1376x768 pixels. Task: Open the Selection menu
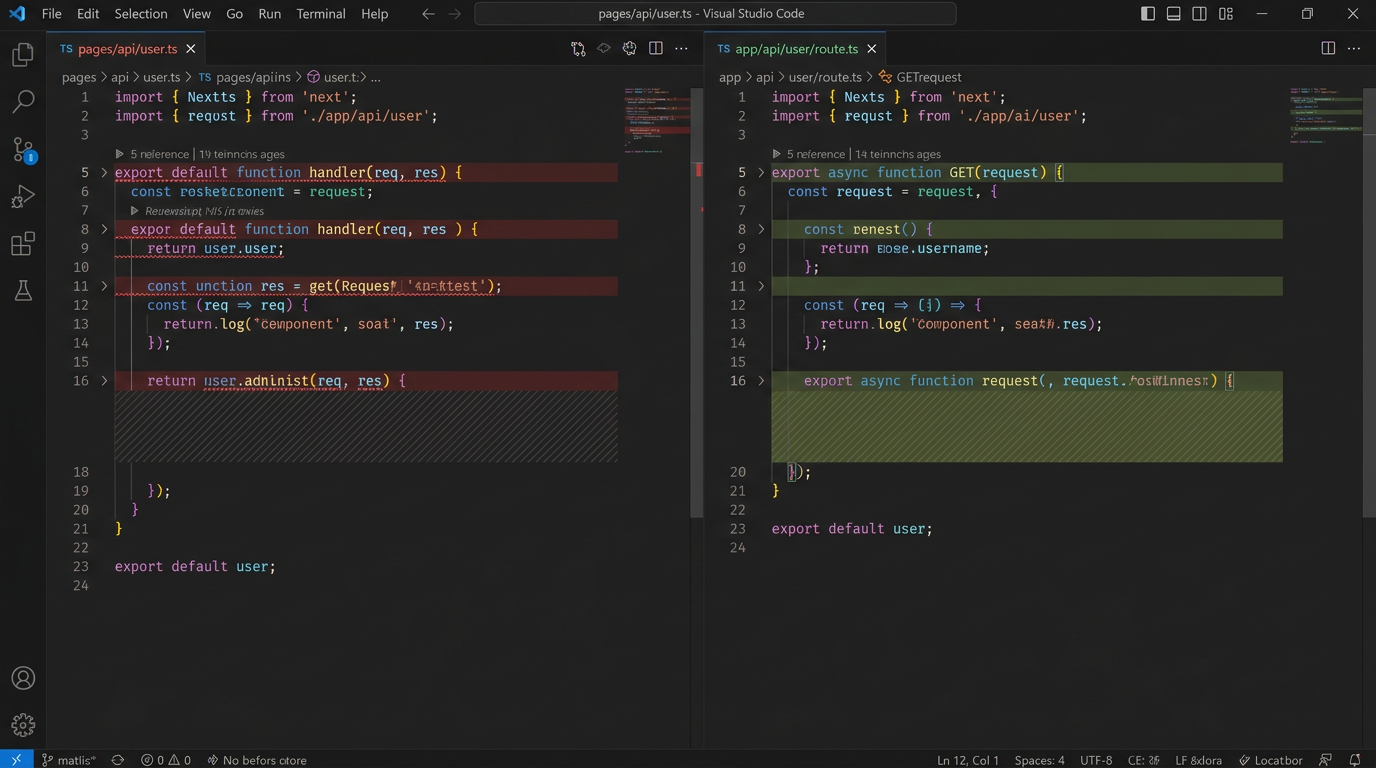[141, 14]
